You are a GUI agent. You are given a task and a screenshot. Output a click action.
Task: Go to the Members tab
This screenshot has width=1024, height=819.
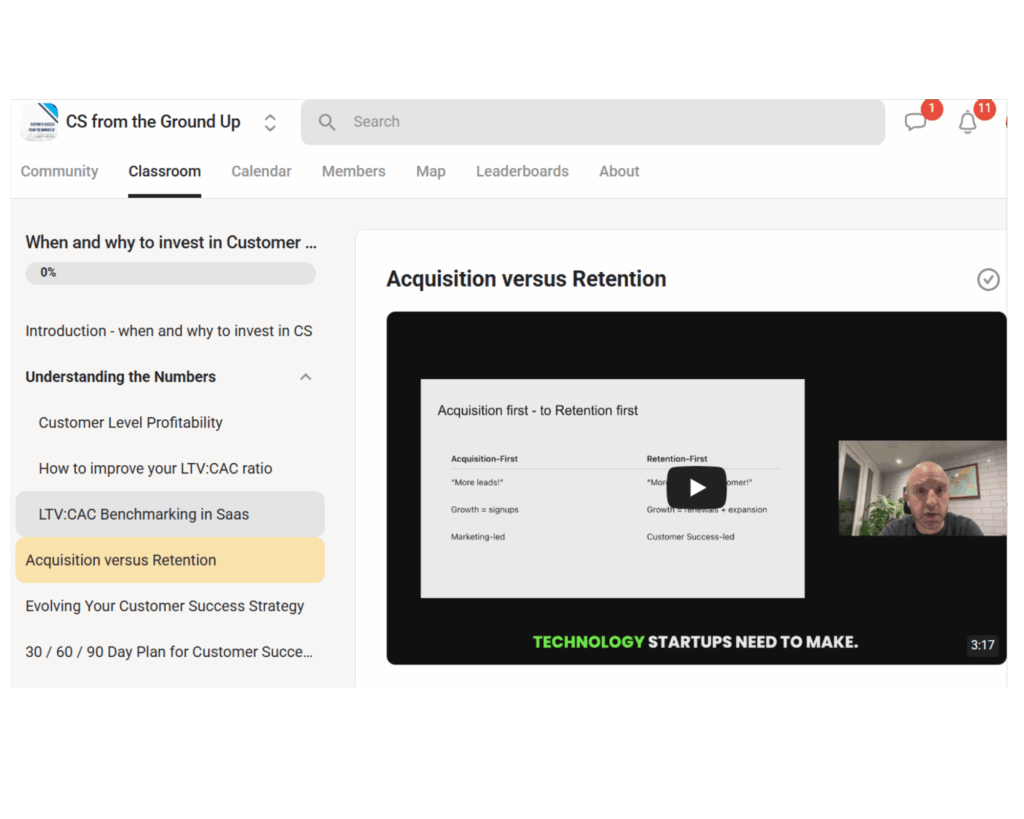pos(353,171)
